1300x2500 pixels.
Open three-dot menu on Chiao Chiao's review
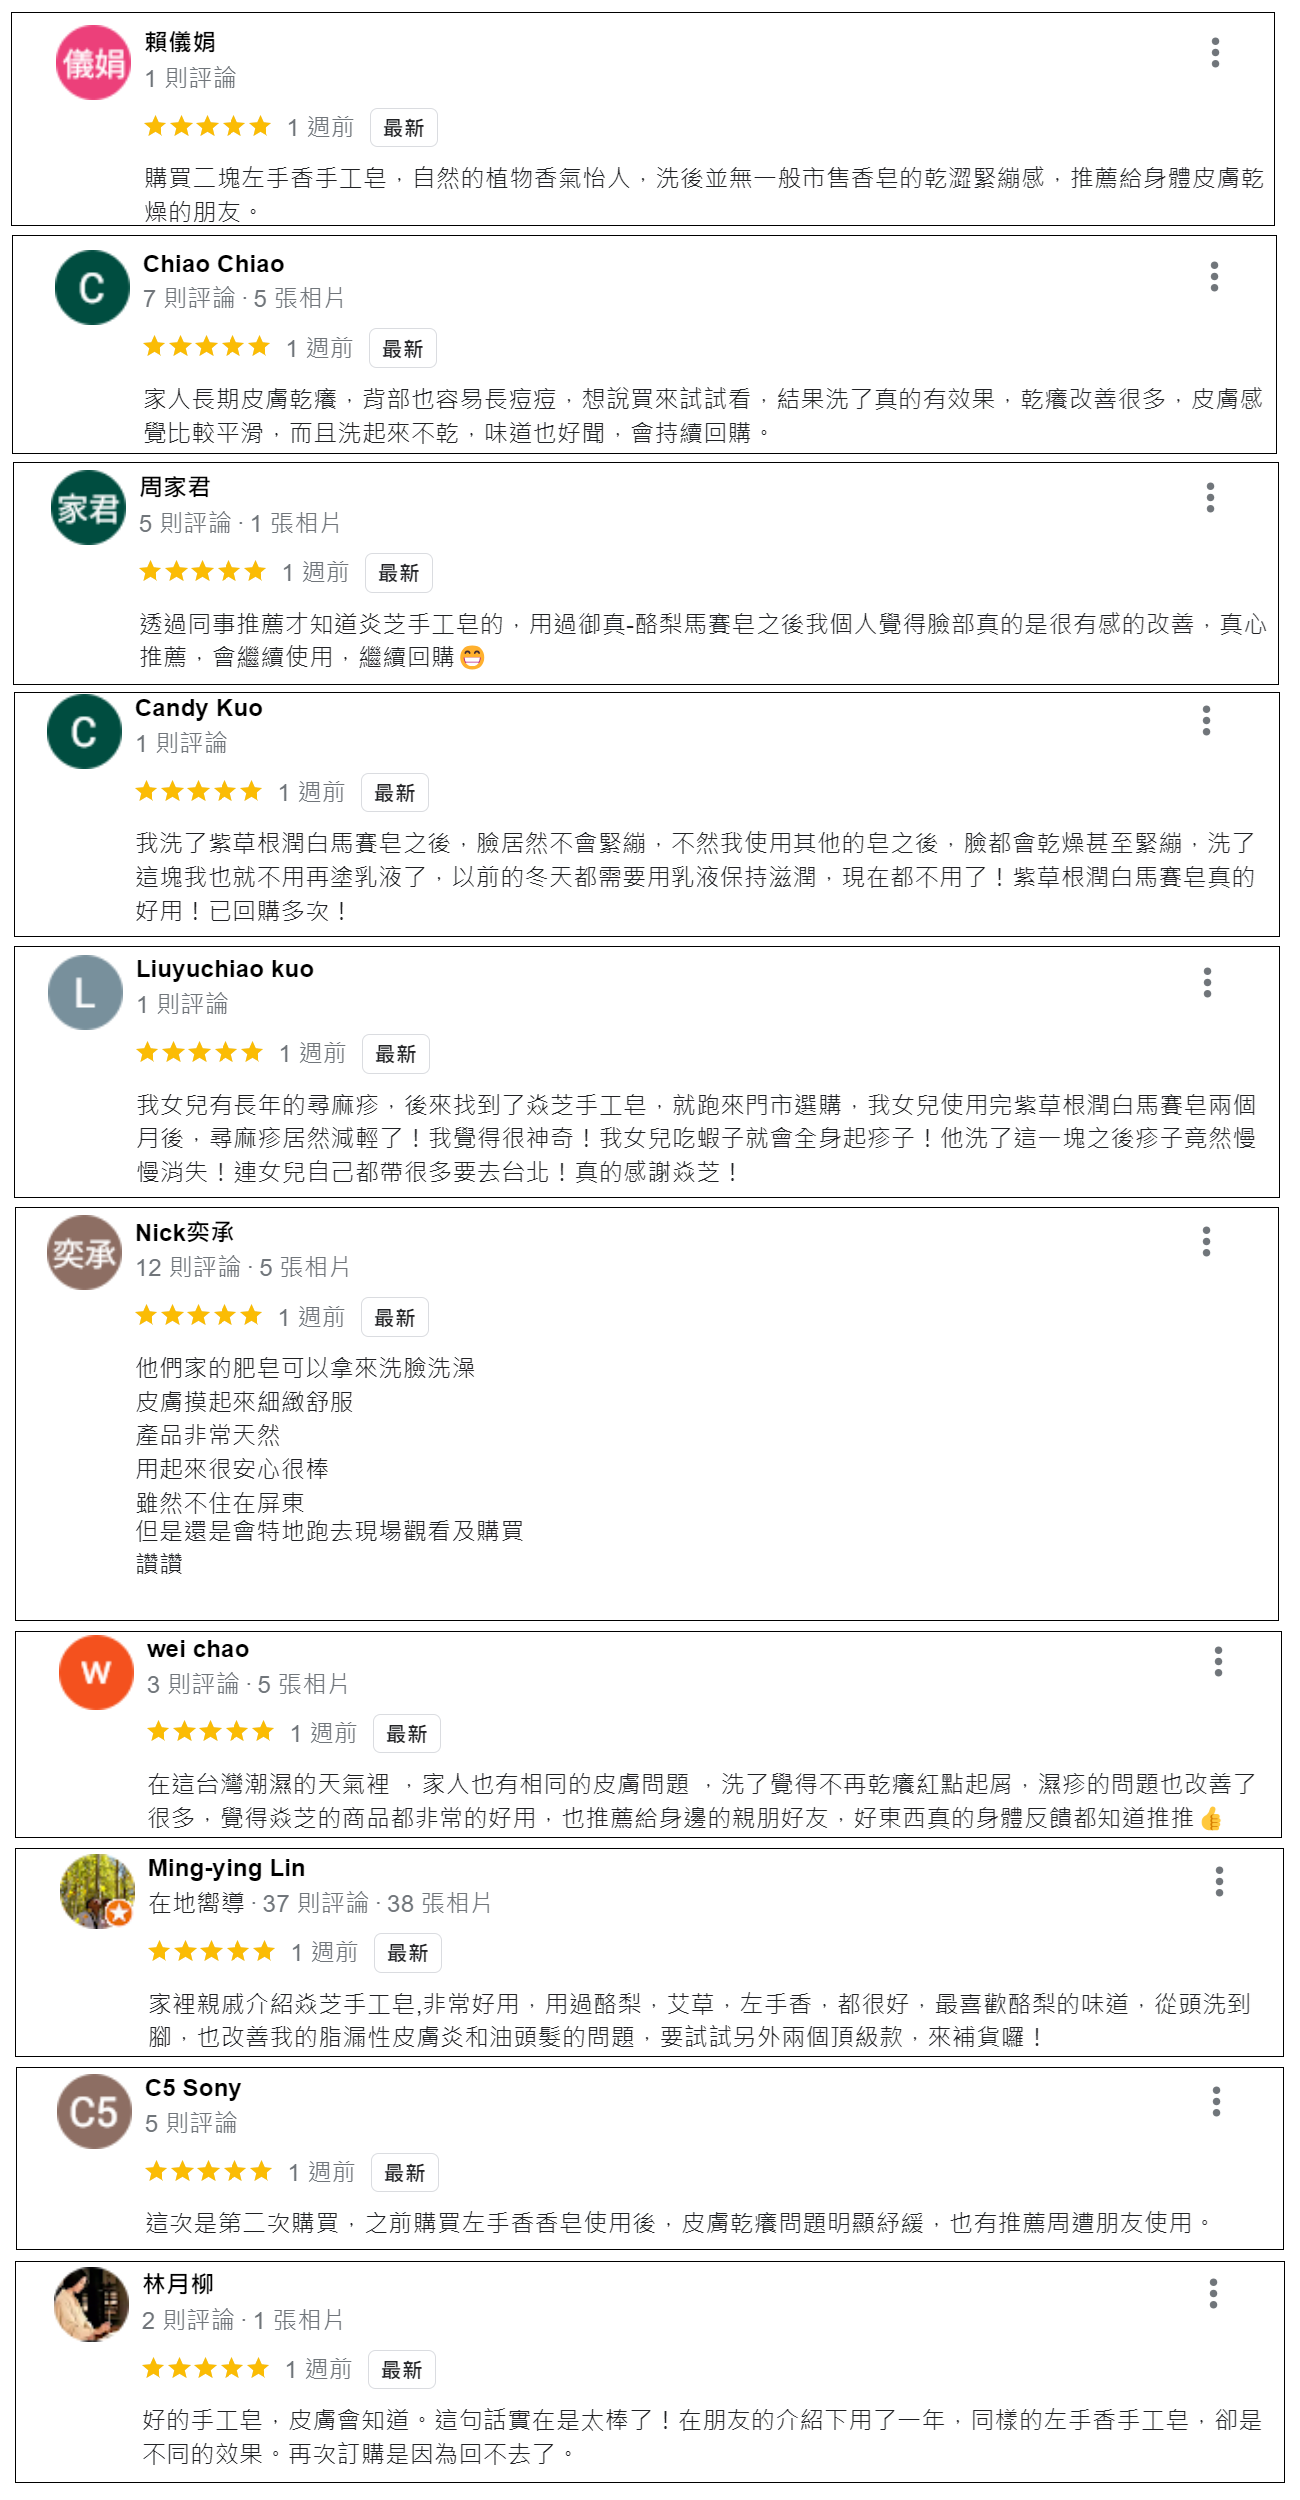[1214, 276]
